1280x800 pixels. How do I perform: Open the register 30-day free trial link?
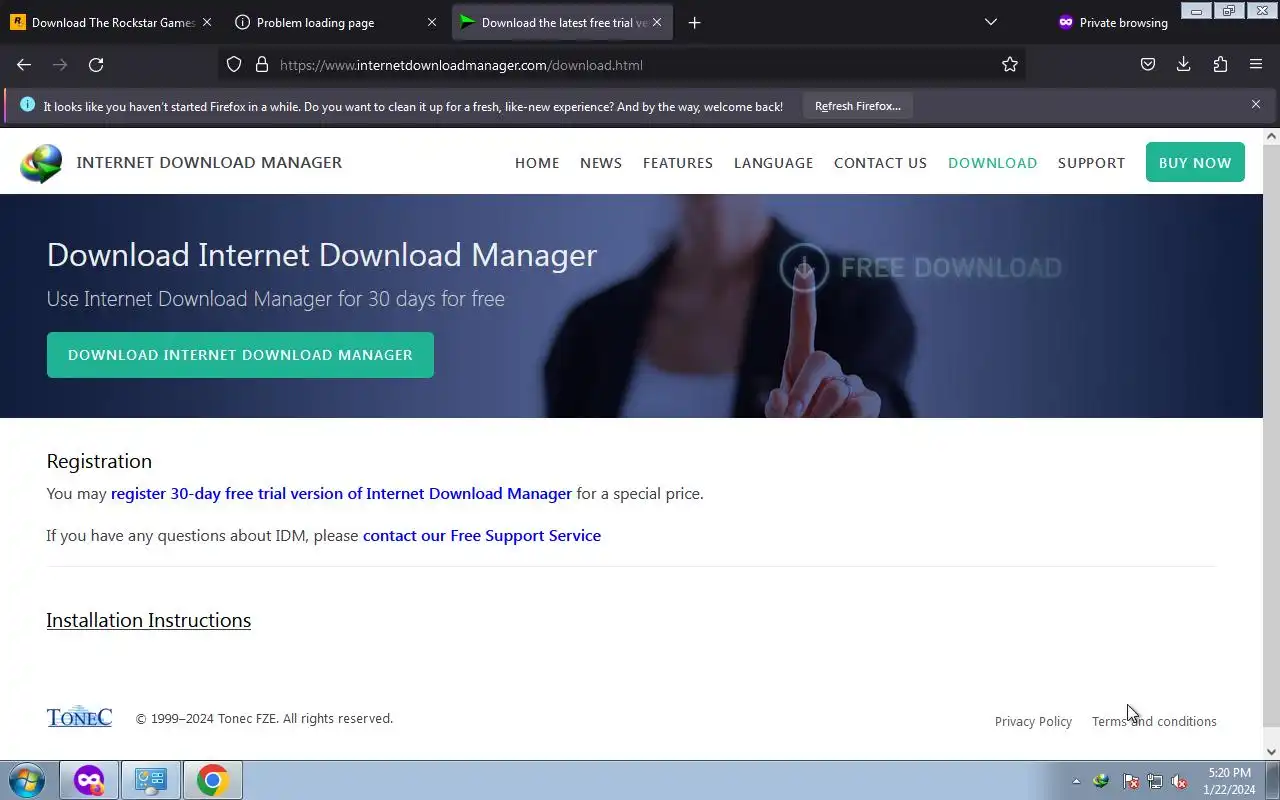point(341,493)
